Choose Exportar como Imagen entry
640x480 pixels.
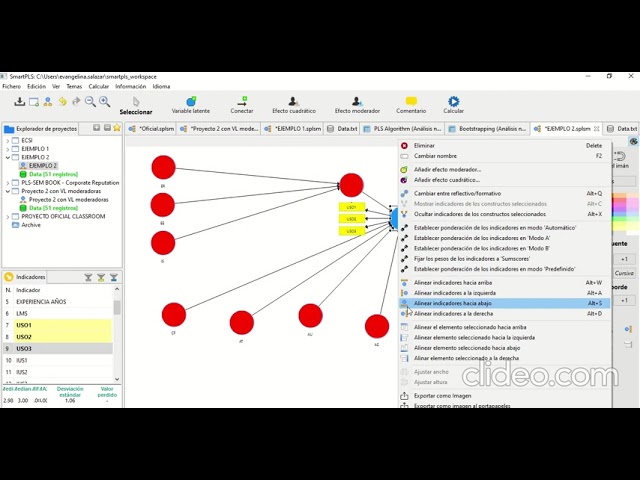pos(504,396)
